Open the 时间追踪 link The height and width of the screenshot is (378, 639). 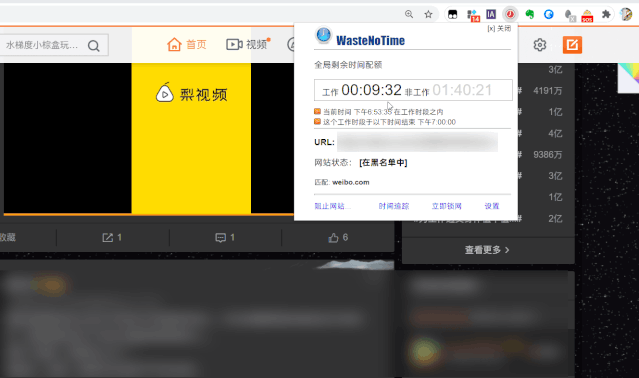394,206
